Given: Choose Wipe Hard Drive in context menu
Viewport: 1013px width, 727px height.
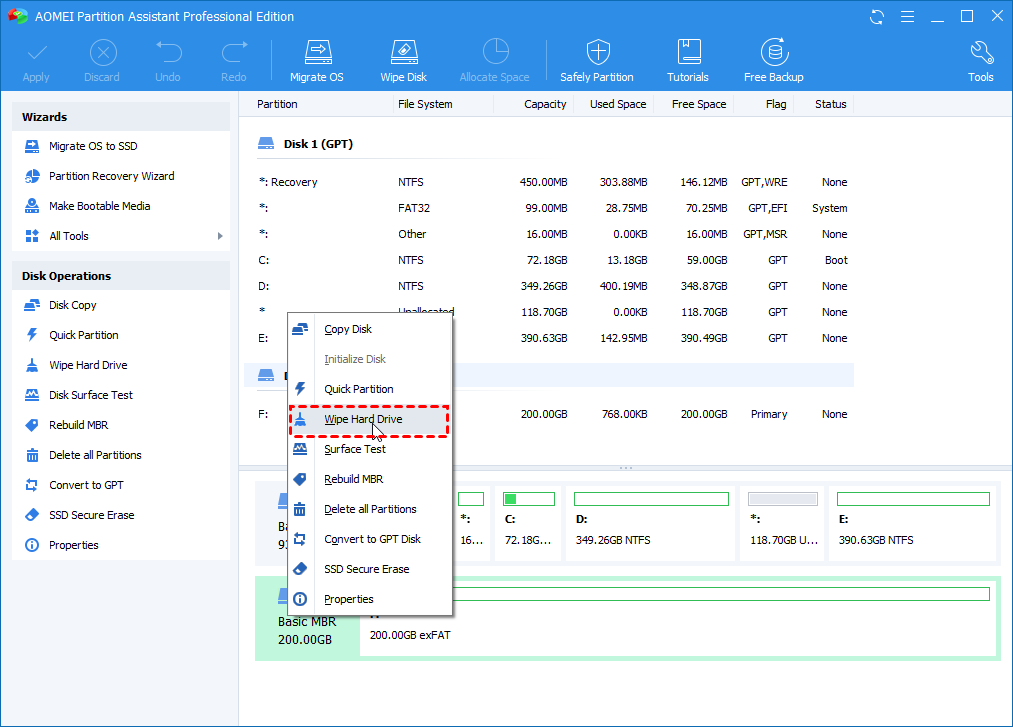Looking at the screenshot, I should pos(363,420).
